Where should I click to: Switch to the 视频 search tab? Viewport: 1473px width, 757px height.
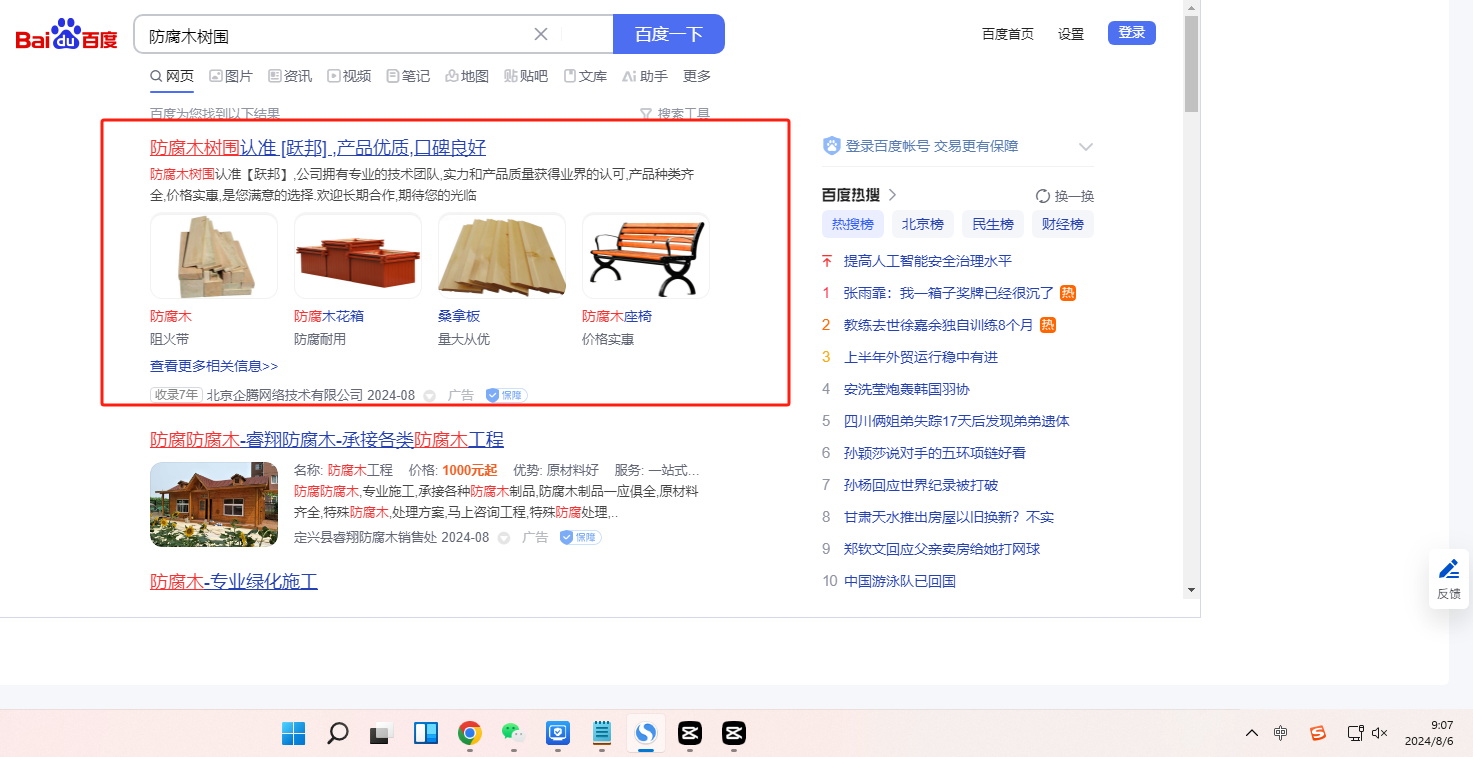(349, 76)
